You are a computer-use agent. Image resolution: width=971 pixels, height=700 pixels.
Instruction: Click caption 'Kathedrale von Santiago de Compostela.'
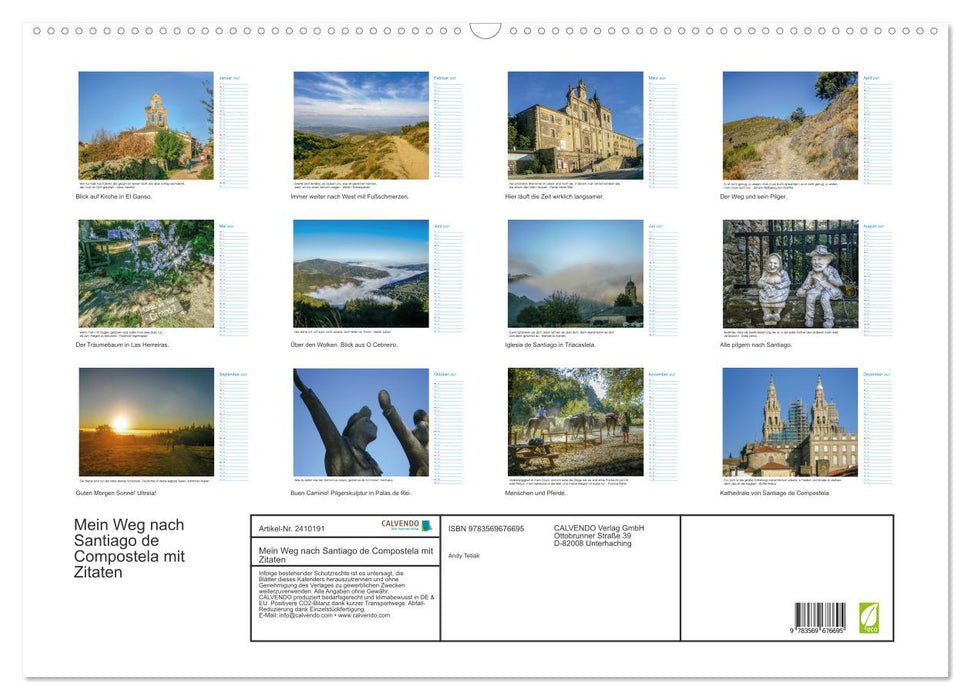775,493
